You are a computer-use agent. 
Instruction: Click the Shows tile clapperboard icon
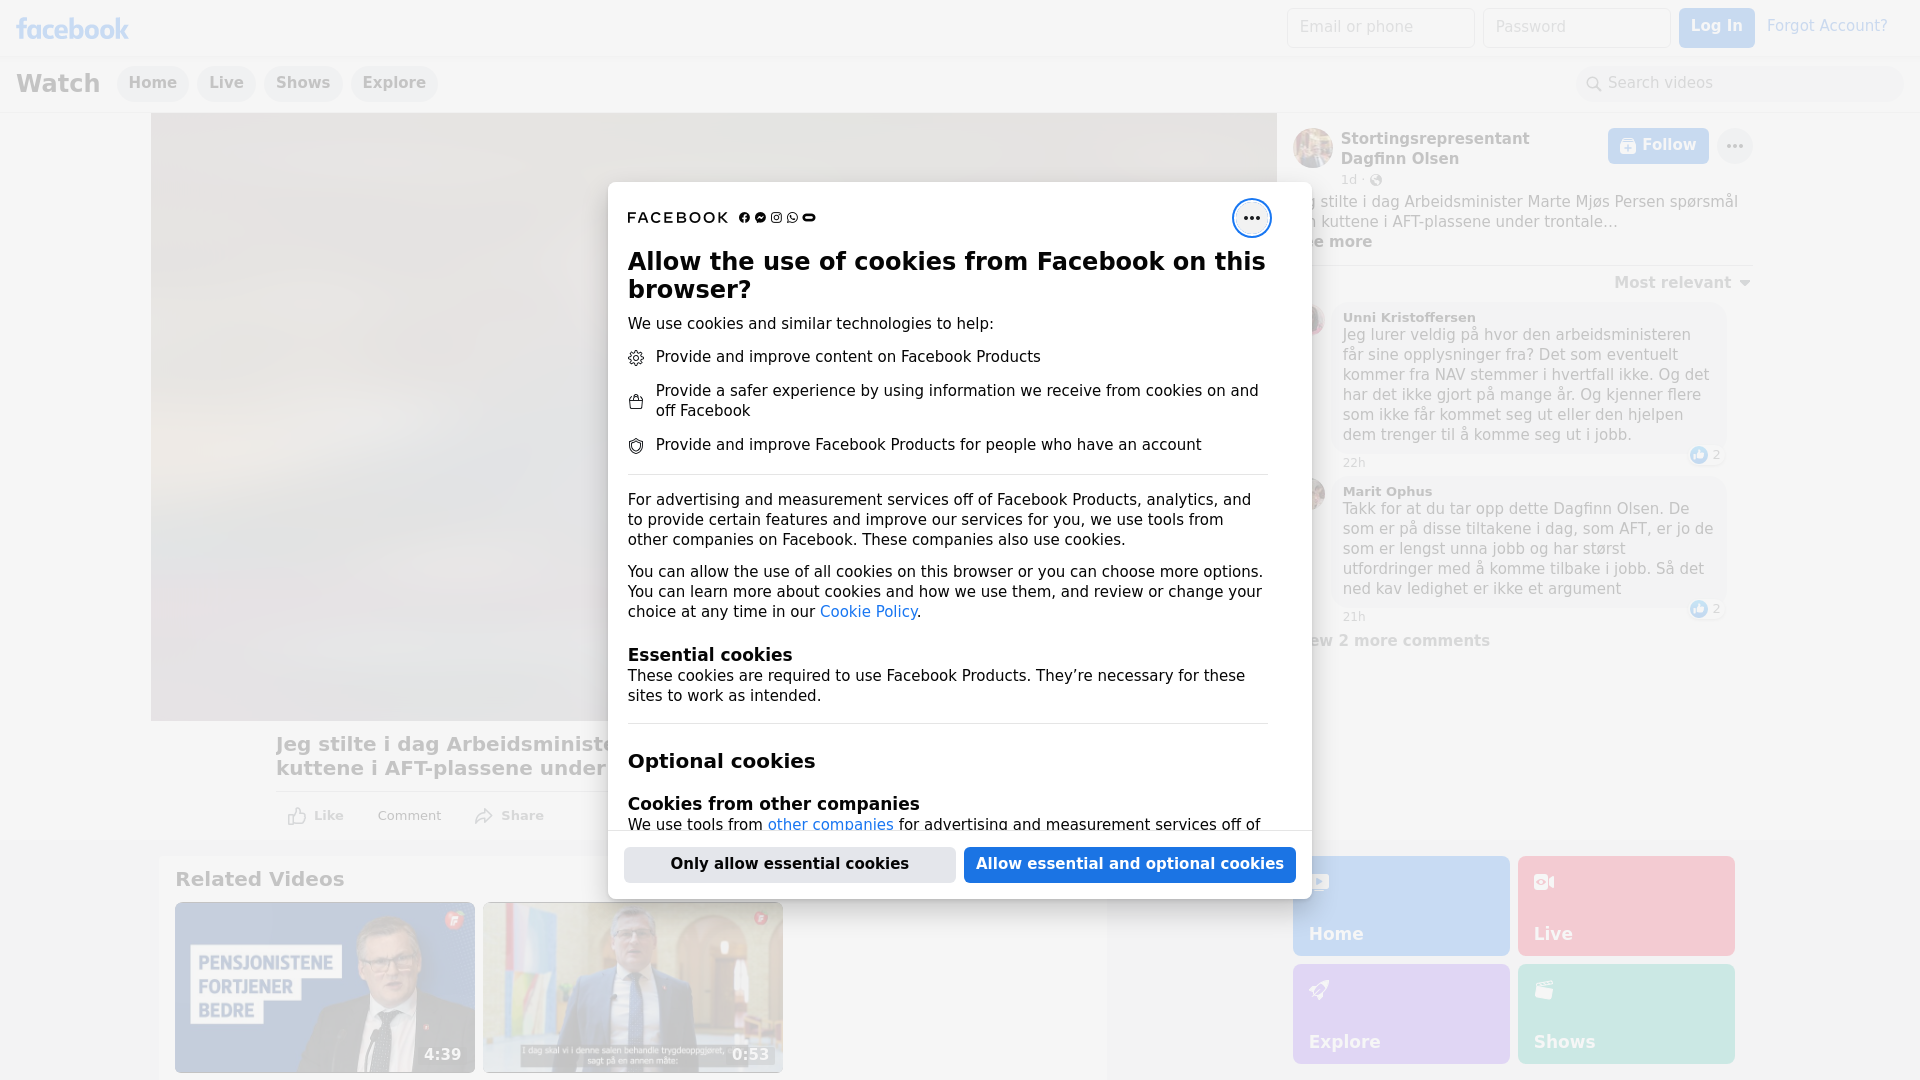click(x=1544, y=989)
